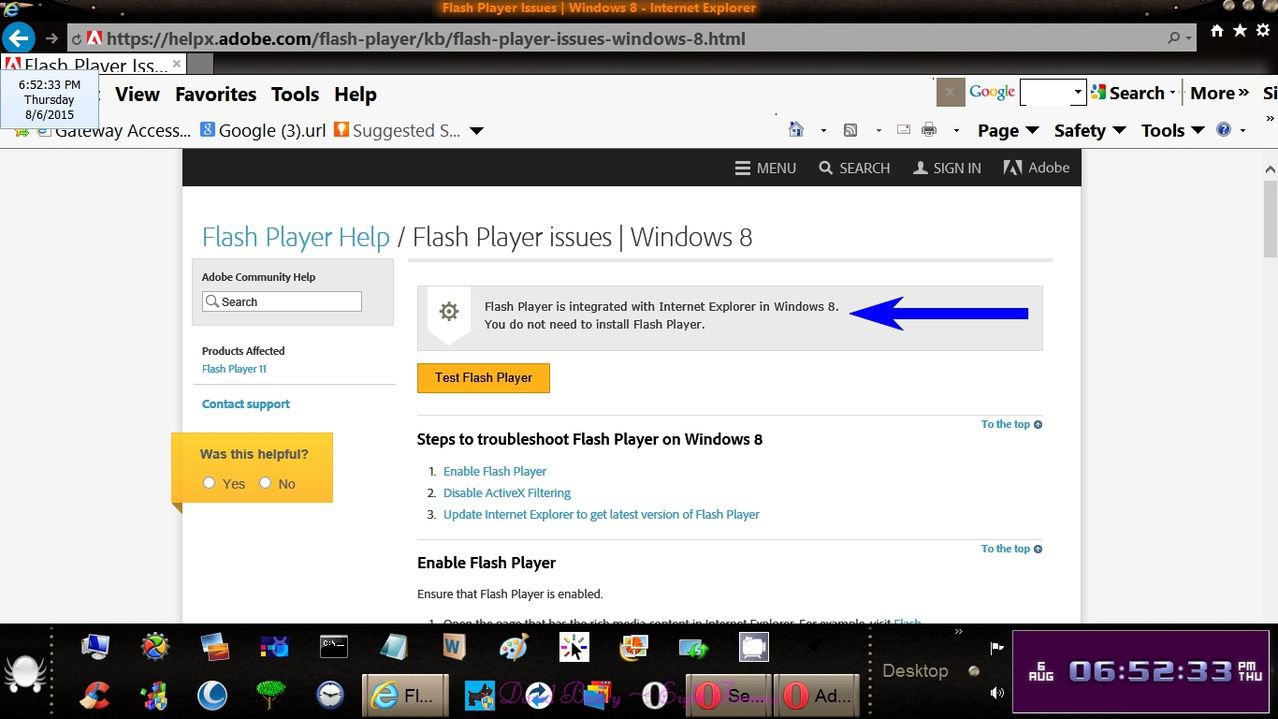Screen dimensions: 1278x719
Task: Open IE home via top-right house icon
Action: click(1217, 32)
